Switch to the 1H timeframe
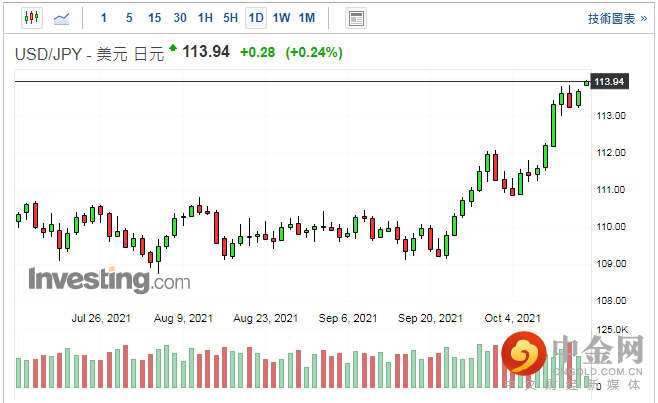Screen dimensions: 658x403 [205, 18]
